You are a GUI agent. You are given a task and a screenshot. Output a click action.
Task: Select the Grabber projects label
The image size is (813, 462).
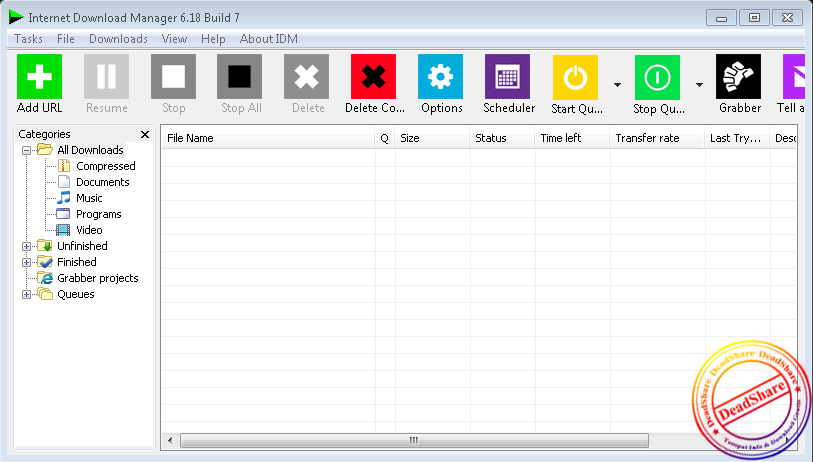tap(98, 278)
